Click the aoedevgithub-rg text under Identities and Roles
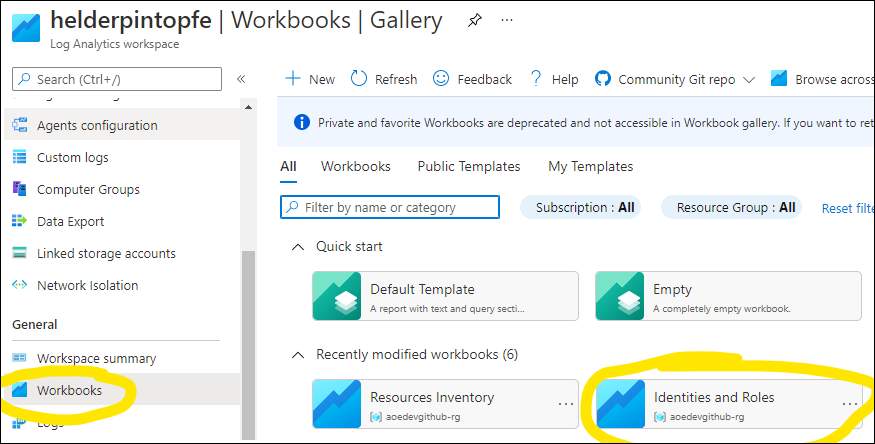Screen dimensions: 875x444 click(707, 417)
